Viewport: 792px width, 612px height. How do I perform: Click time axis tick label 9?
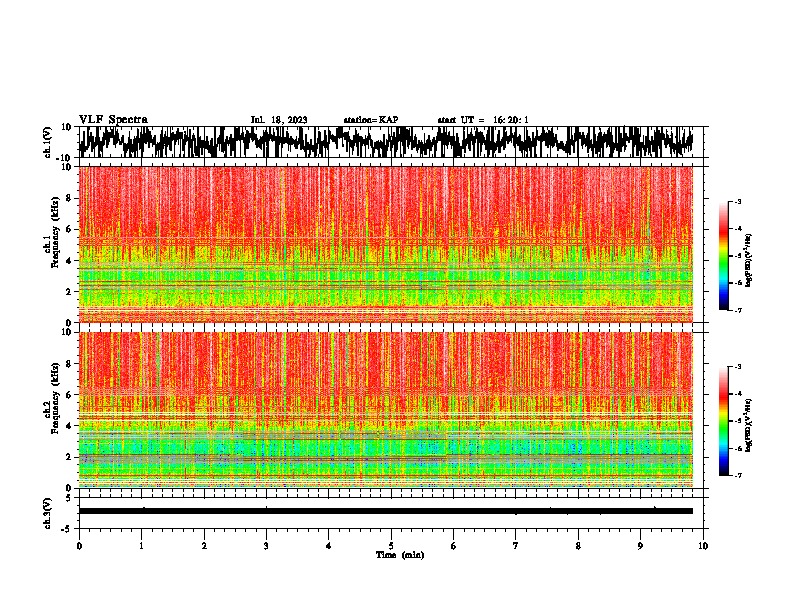point(640,546)
